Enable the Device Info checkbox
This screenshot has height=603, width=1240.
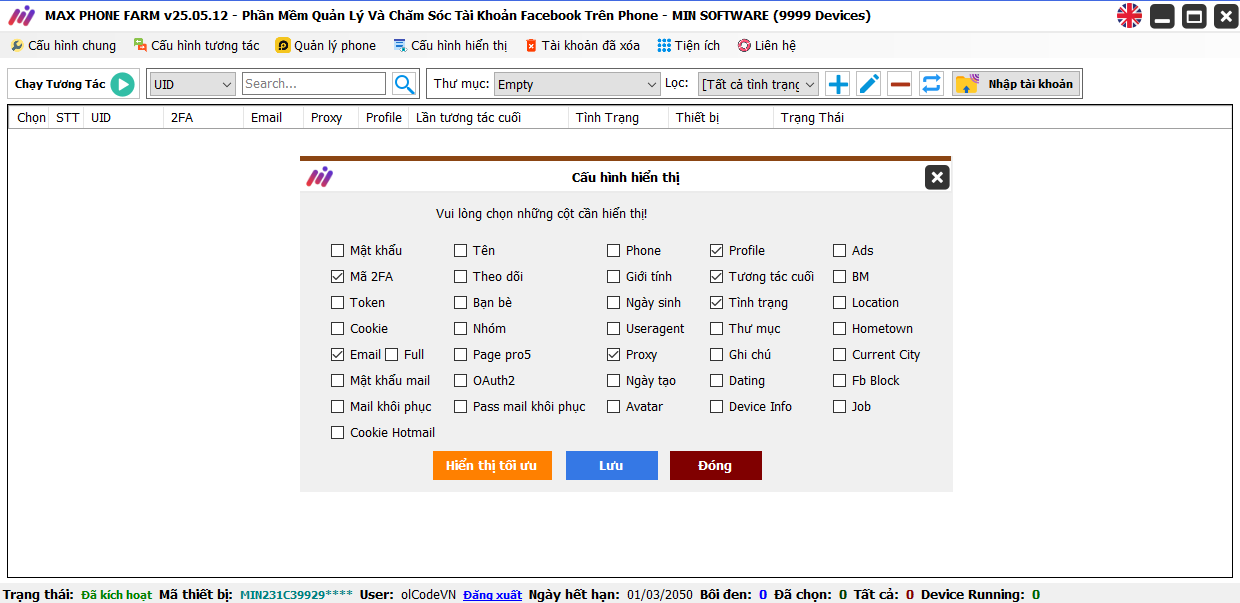pos(716,407)
